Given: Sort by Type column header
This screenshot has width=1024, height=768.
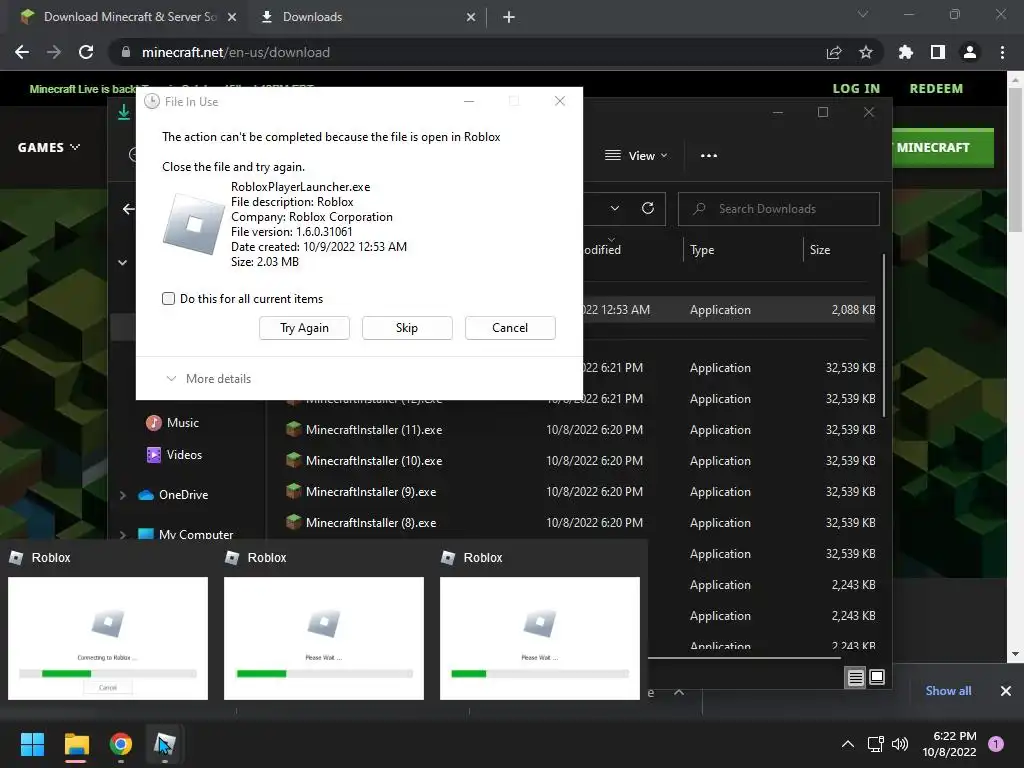Looking at the screenshot, I should 702,249.
